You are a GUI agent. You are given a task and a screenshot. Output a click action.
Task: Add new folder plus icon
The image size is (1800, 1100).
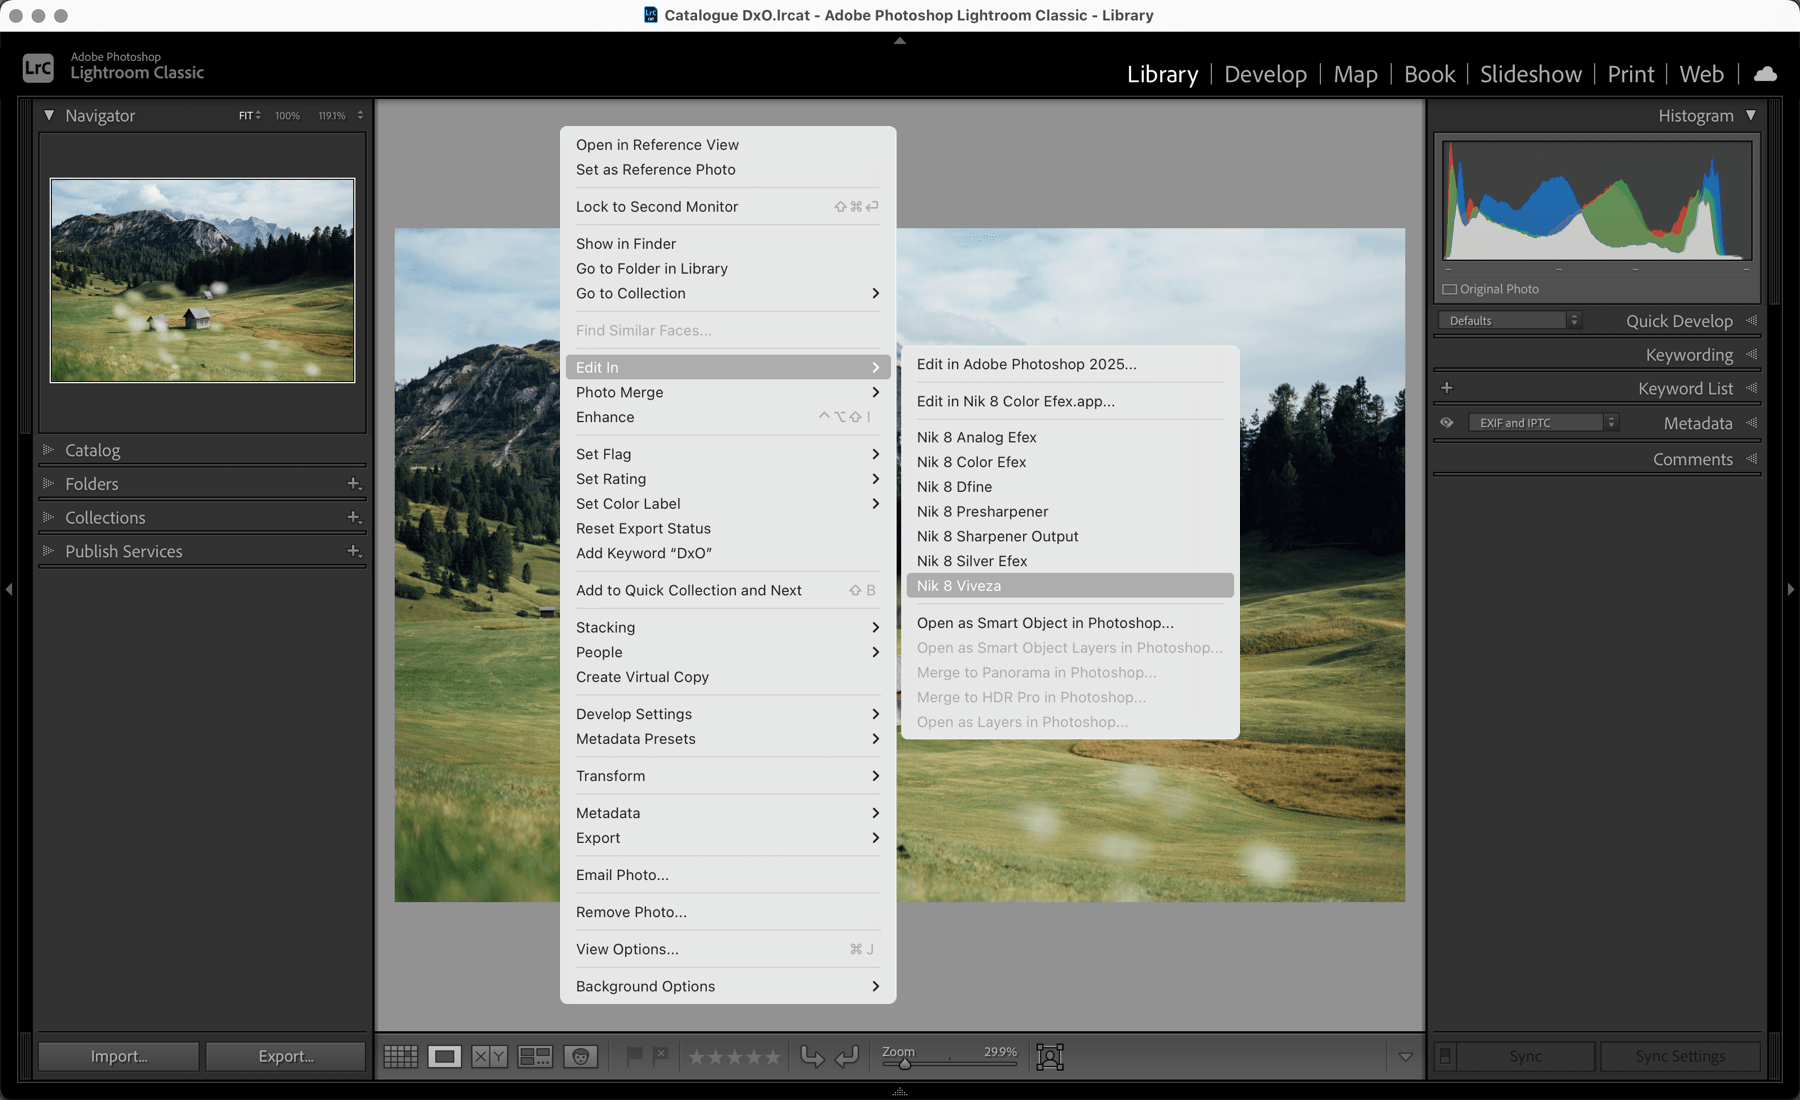(354, 484)
